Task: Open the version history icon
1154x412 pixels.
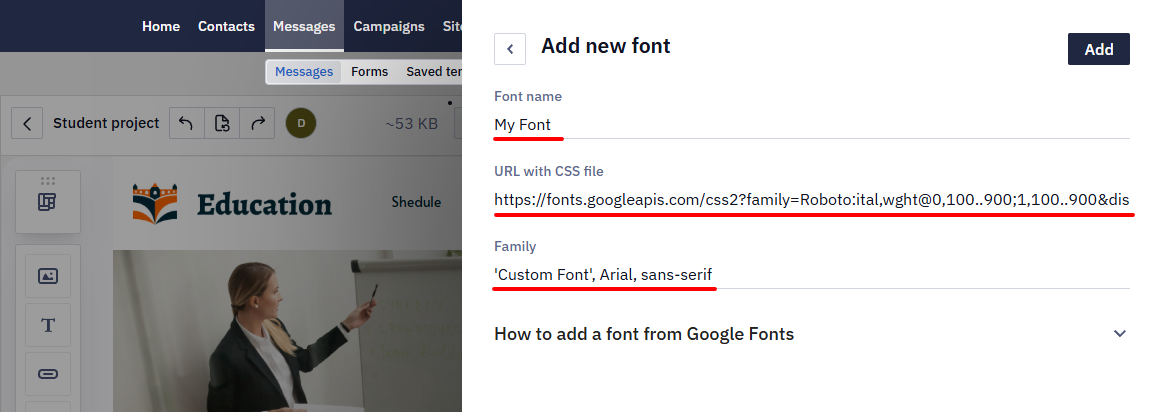Action: (x=222, y=123)
